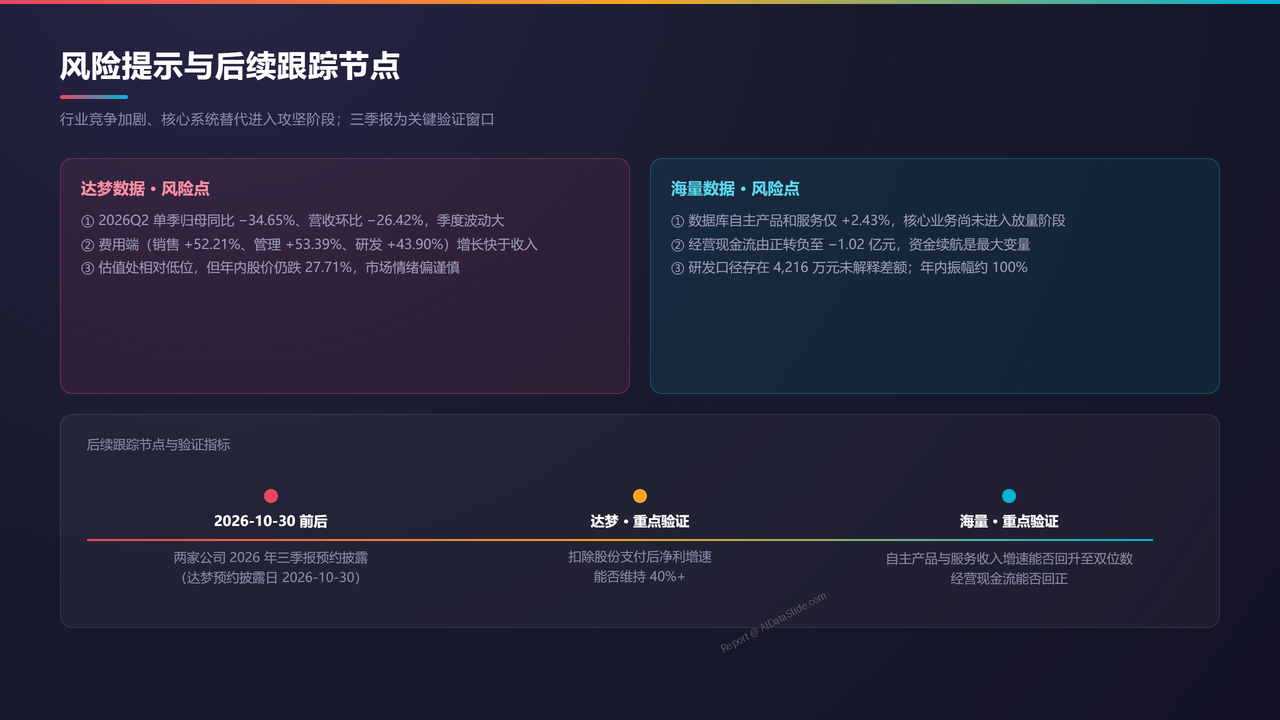Click the text （达梦预约披露日 2026-10-30）

click(271, 577)
